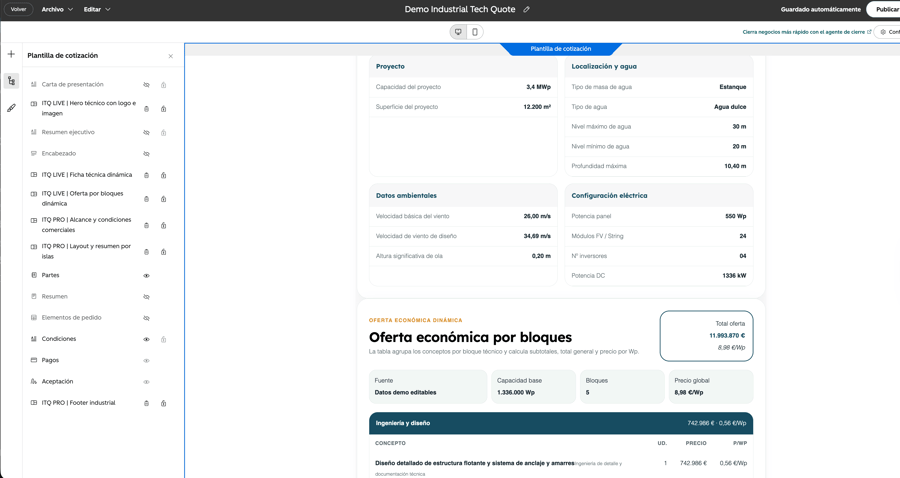Click the Oferta económica por bloques heading

(x=470, y=337)
